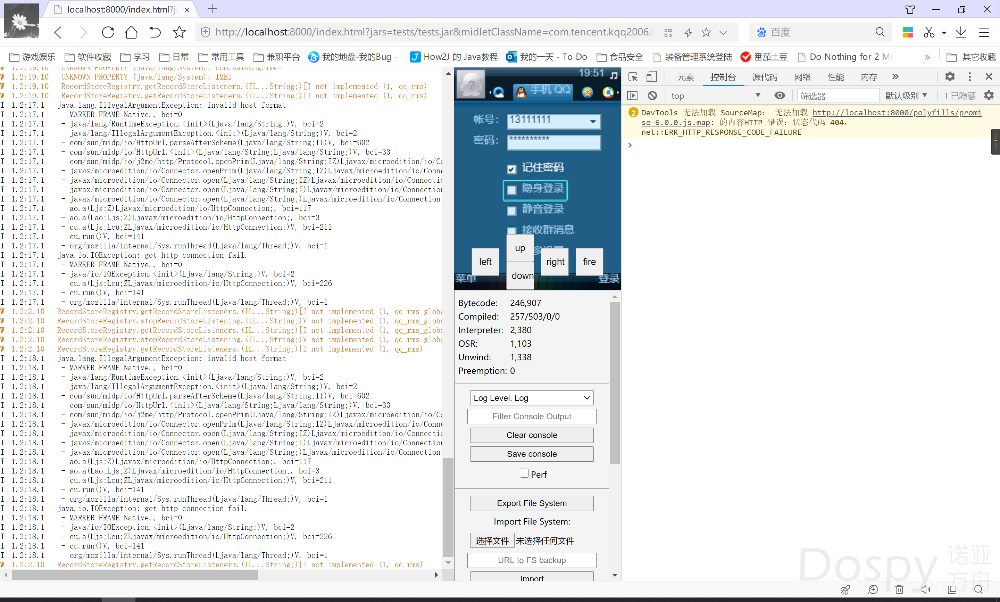Viewport: 1000px width, 602px height.
Task: Switch to the 网络 DevTools tab
Action: (802, 77)
